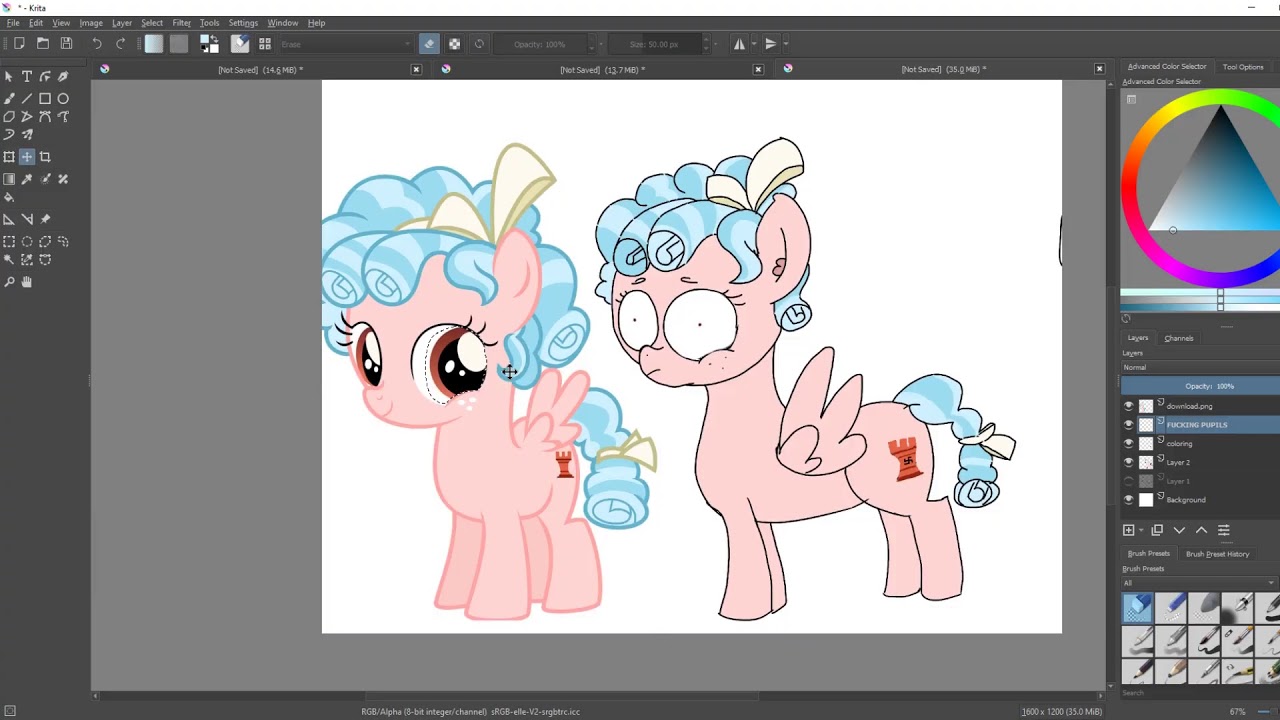Select the Ellipse shape tool
This screenshot has width=1280, height=720.
pyautogui.click(x=63, y=99)
